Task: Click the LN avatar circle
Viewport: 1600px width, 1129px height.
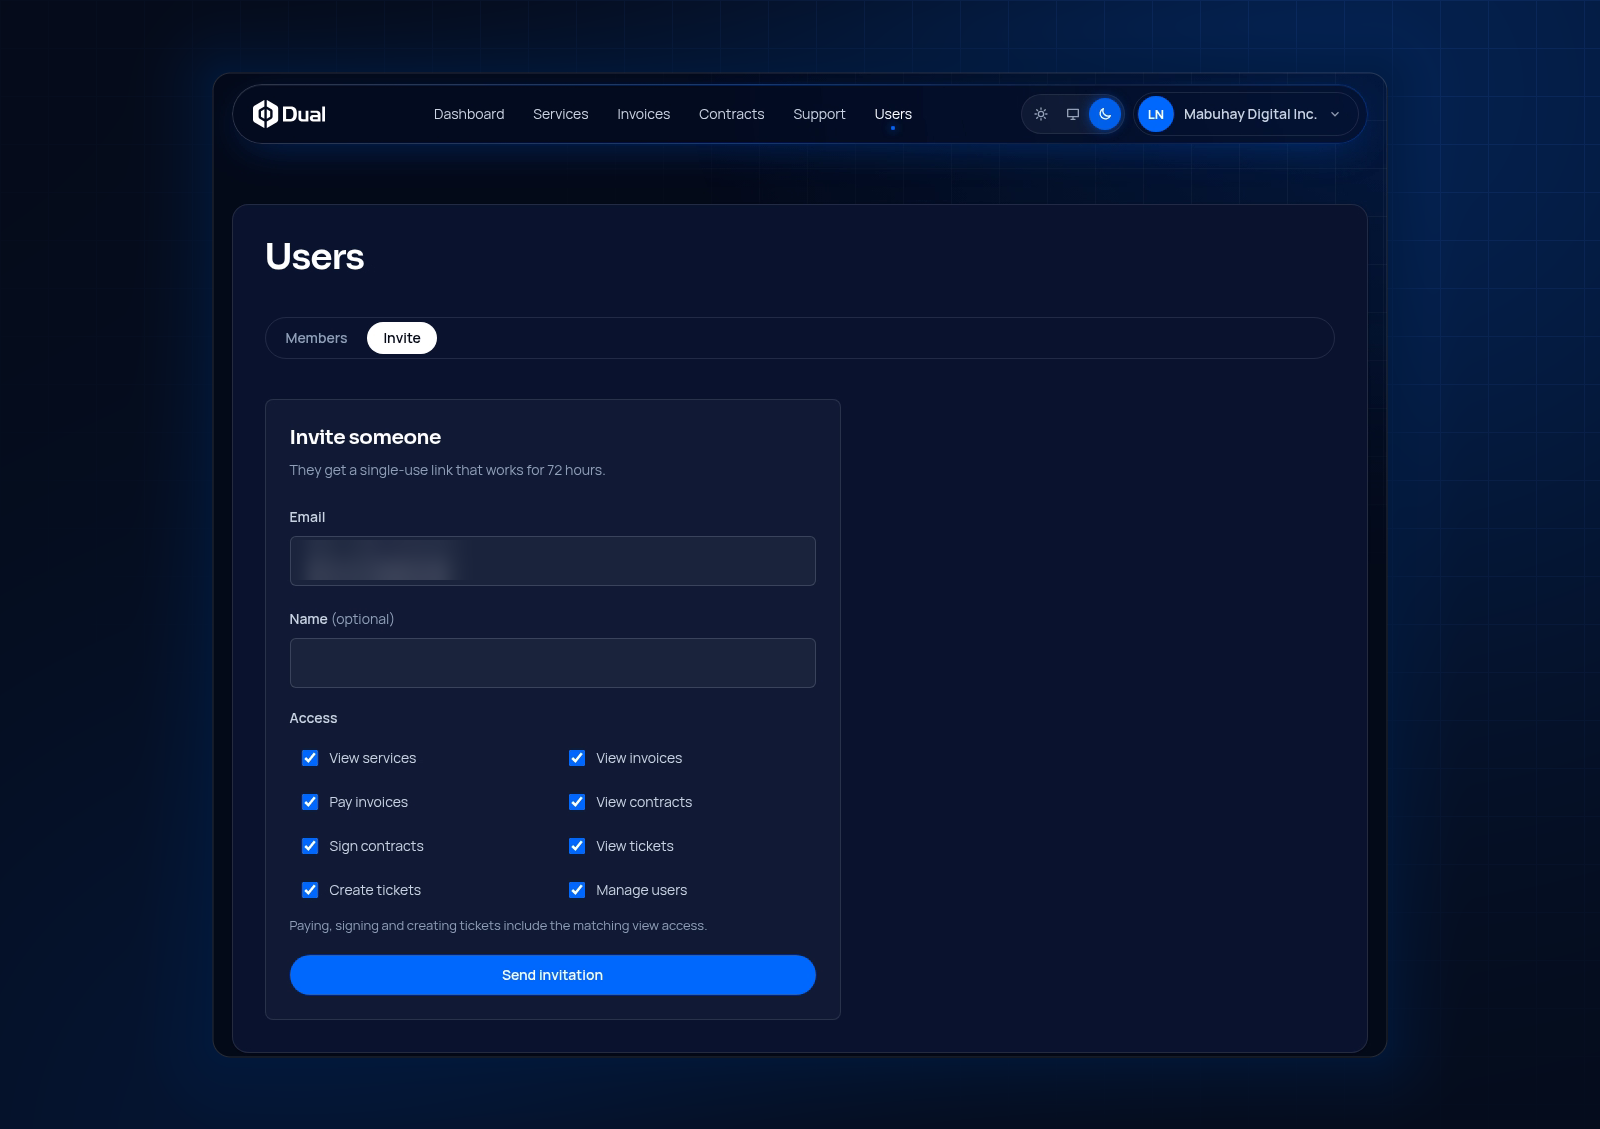Action: click(x=1156, y=114)
